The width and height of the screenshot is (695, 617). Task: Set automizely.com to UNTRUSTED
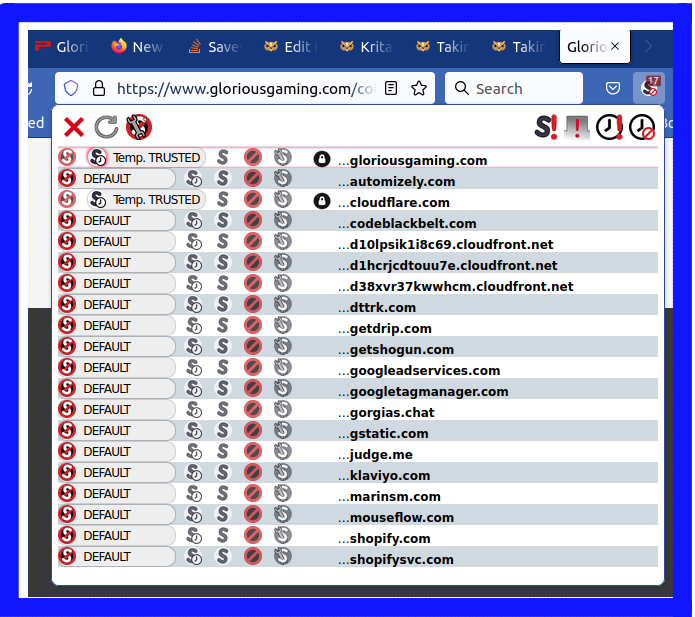pos(253,179)
